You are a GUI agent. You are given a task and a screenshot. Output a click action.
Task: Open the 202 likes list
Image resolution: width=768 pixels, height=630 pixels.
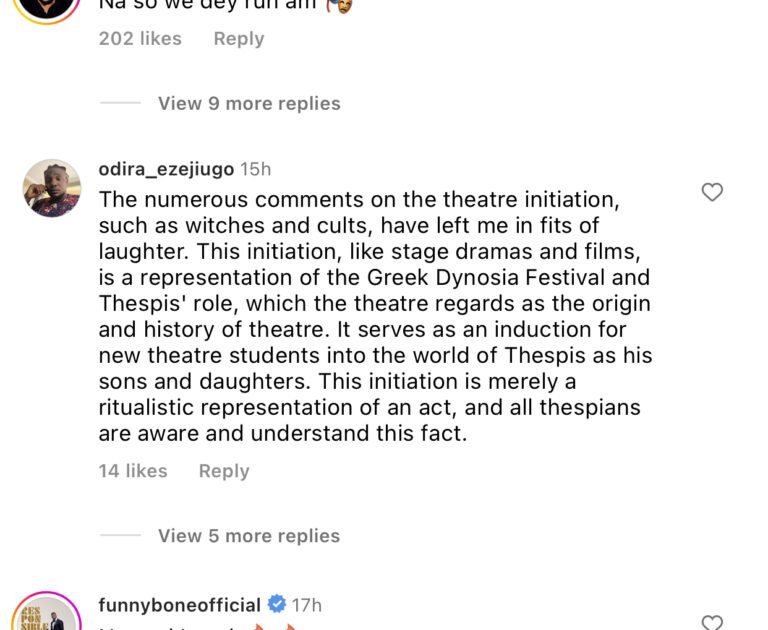click(140, 39)
